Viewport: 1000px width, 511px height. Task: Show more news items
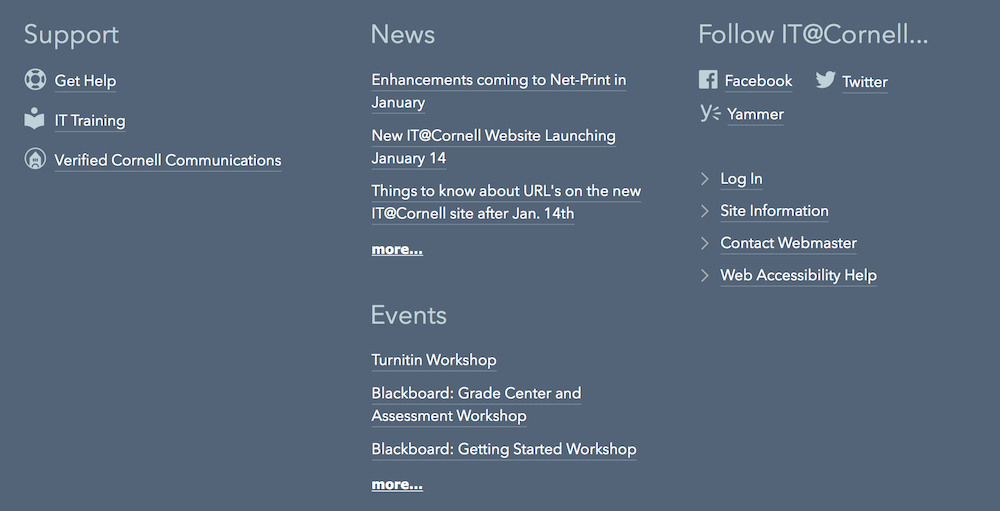click(x=397, y=249)
